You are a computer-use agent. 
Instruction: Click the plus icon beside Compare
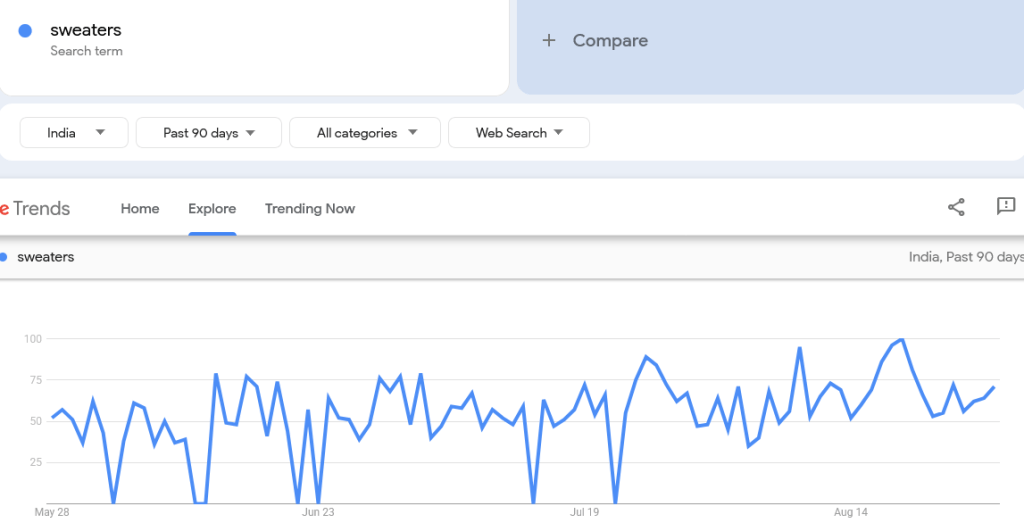(548, 41)
